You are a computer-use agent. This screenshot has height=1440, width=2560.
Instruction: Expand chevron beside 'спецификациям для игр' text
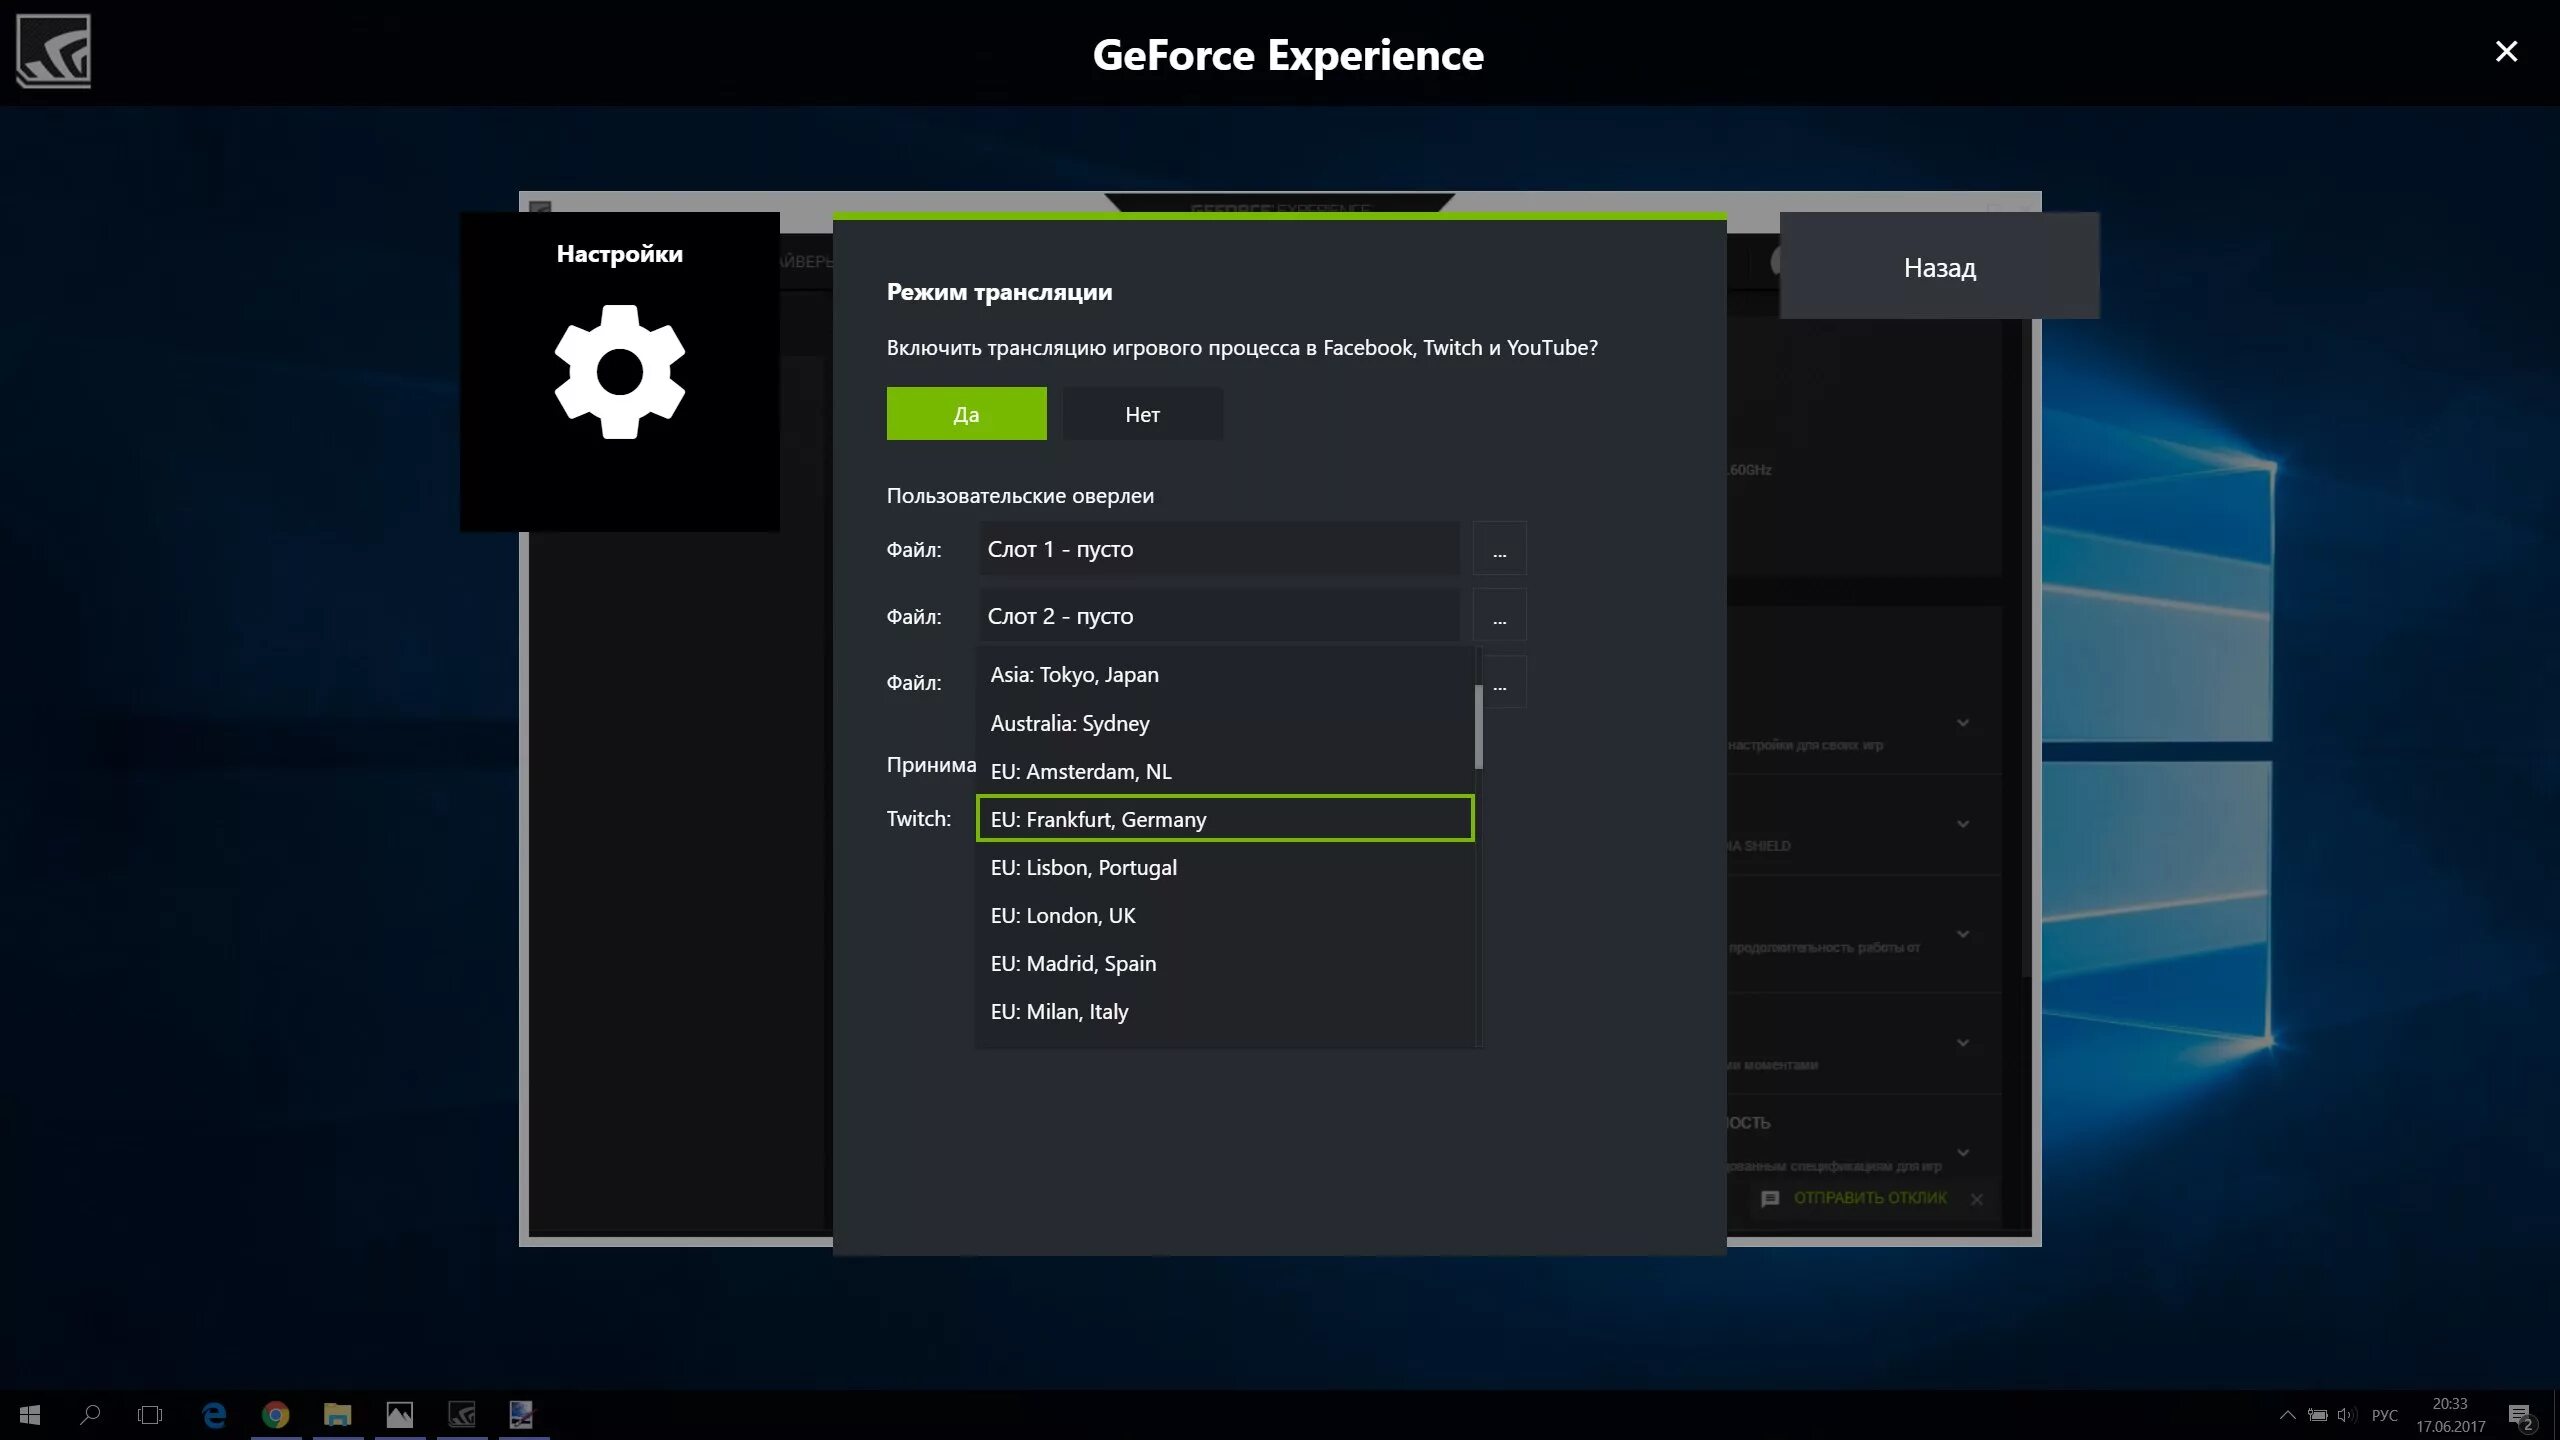pyautogui.click(x=1963, y=1153)
